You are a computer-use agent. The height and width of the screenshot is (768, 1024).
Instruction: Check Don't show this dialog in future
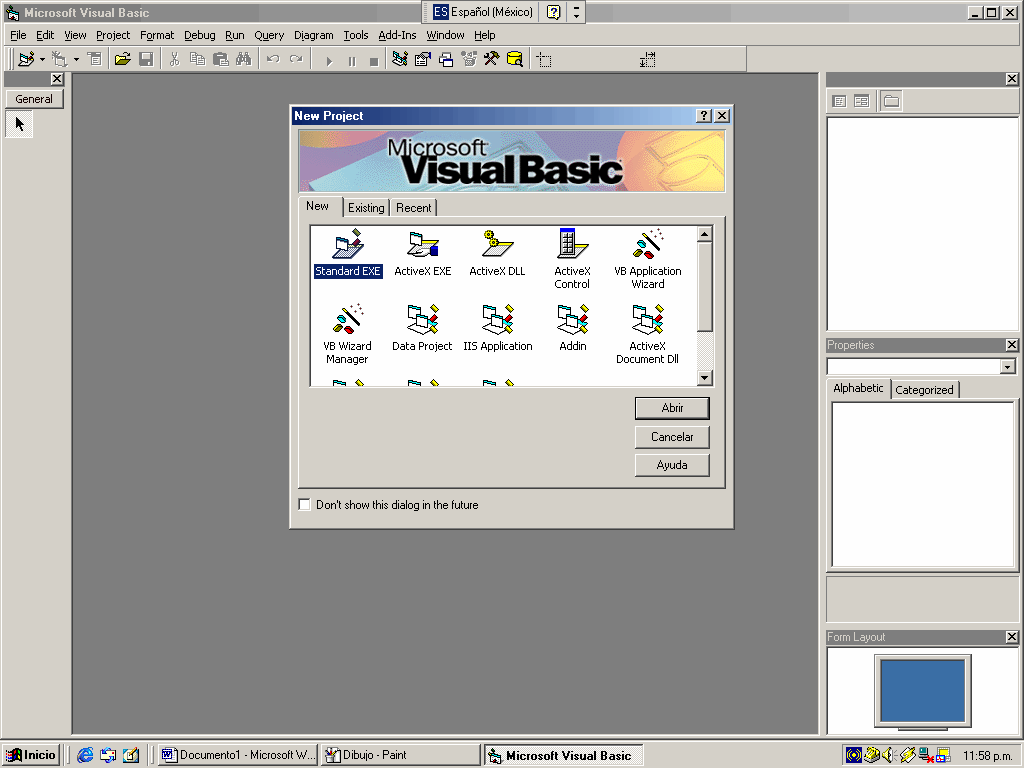tap(304, 504)
